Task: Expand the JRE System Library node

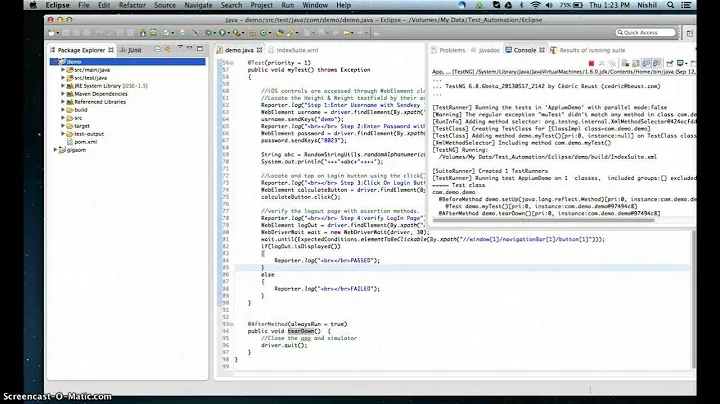Action: click(63, 85)
